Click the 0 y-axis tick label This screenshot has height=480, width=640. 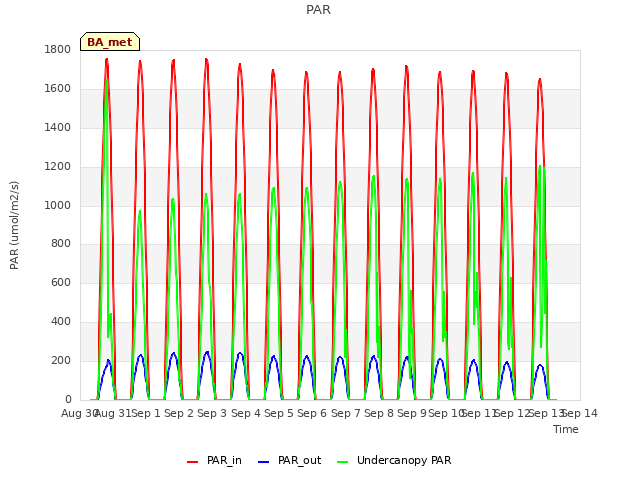68,399
